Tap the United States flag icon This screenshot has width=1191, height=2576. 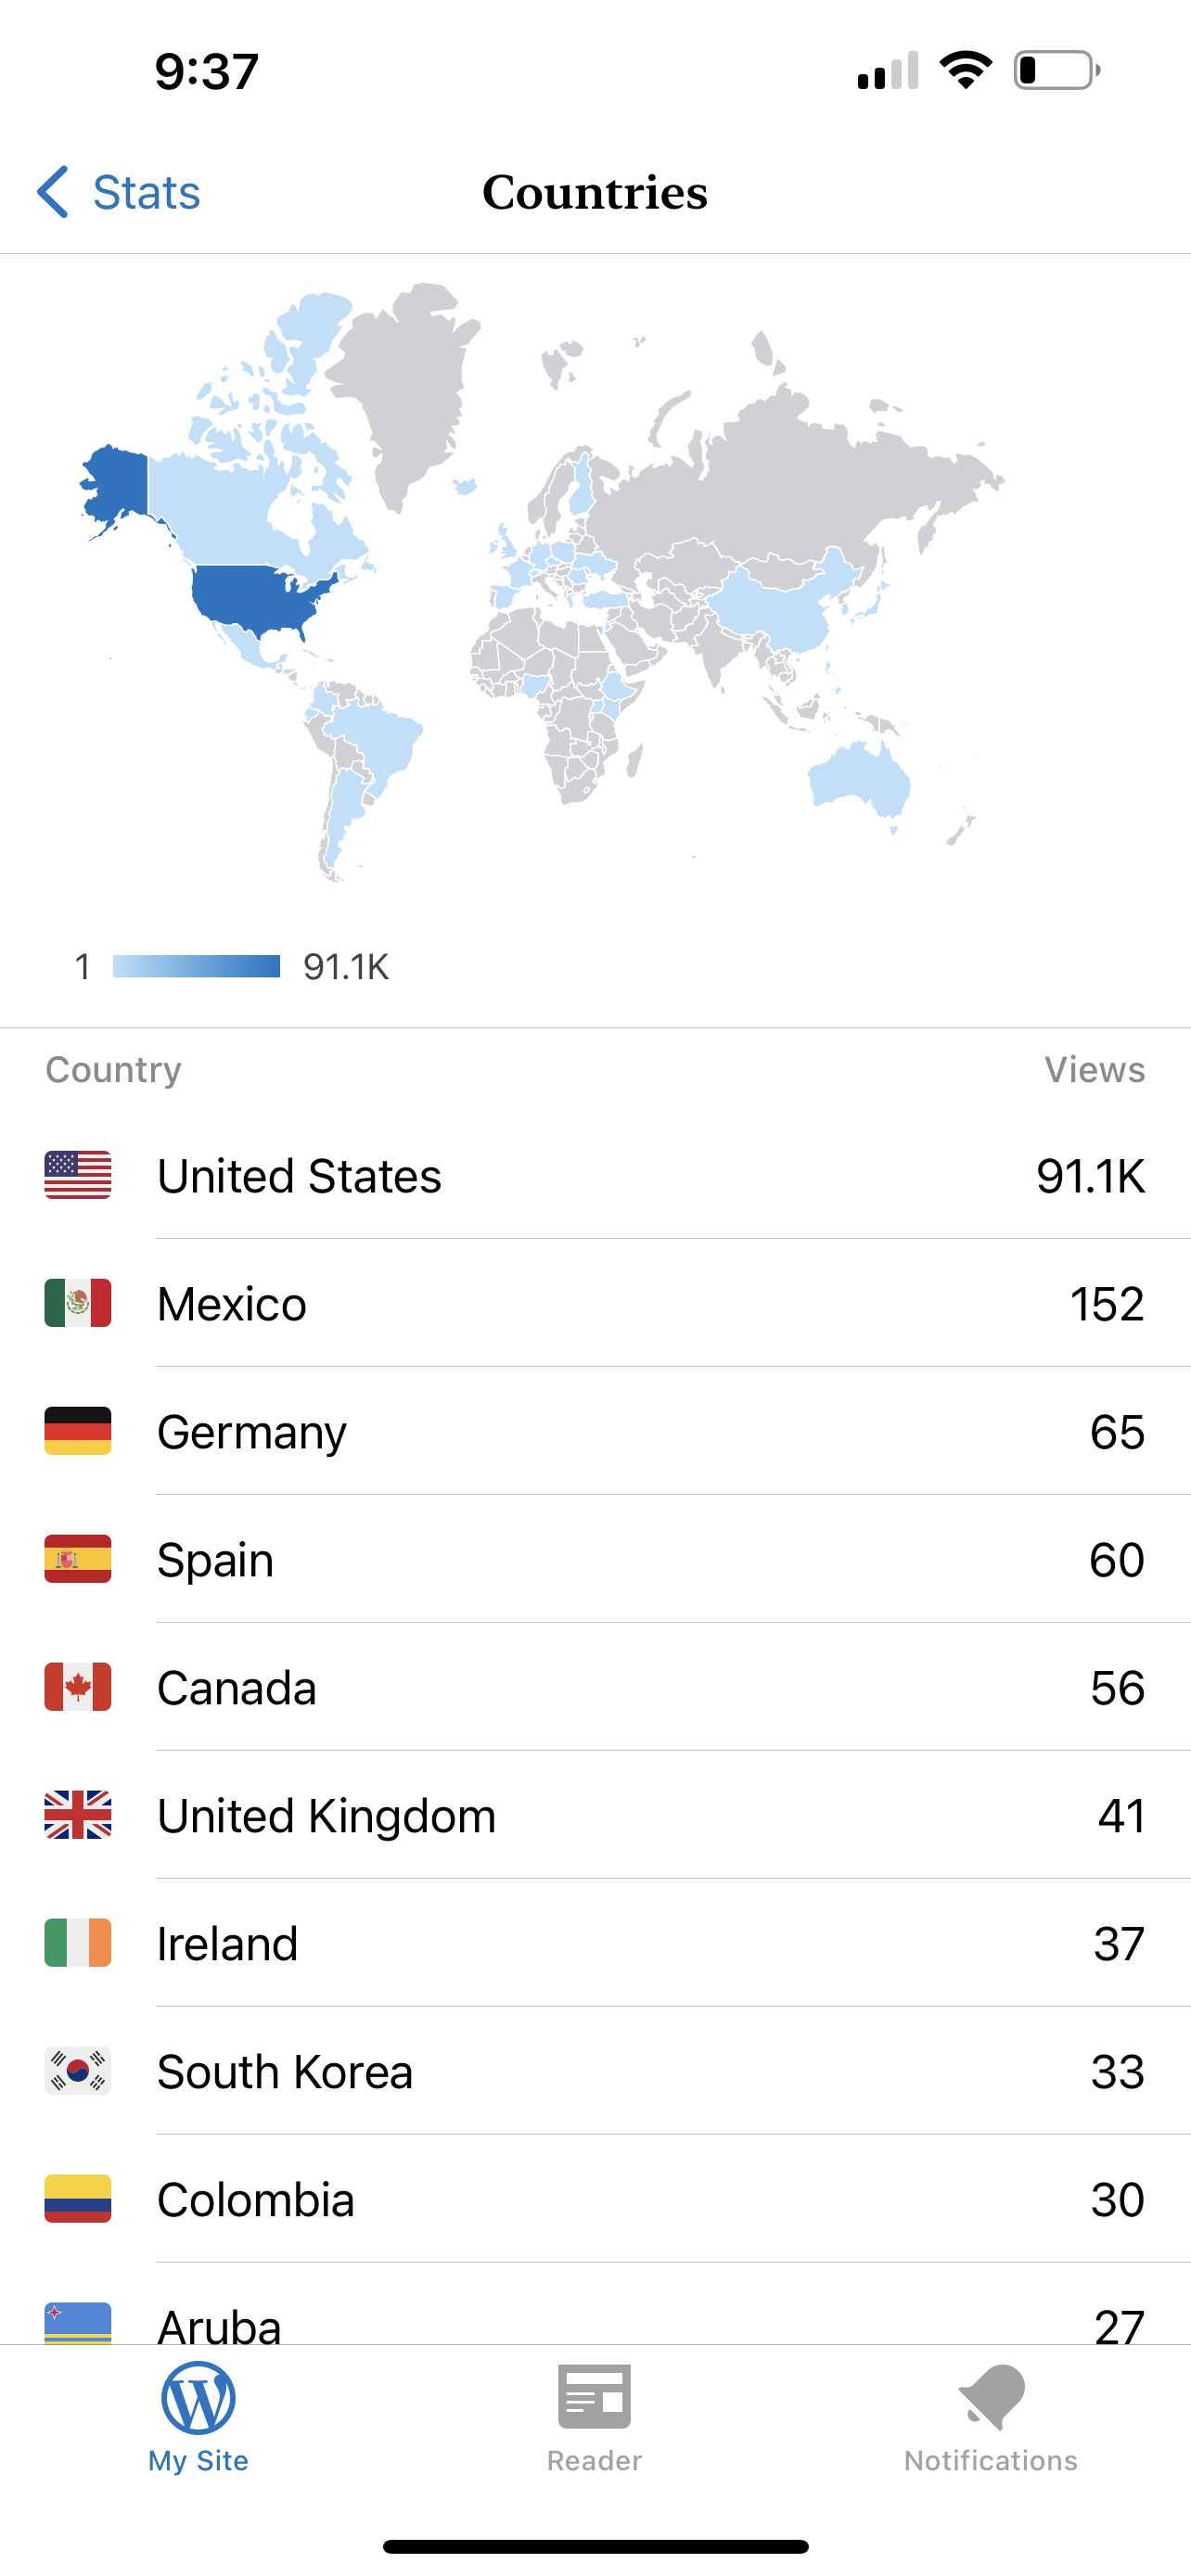78,1175
